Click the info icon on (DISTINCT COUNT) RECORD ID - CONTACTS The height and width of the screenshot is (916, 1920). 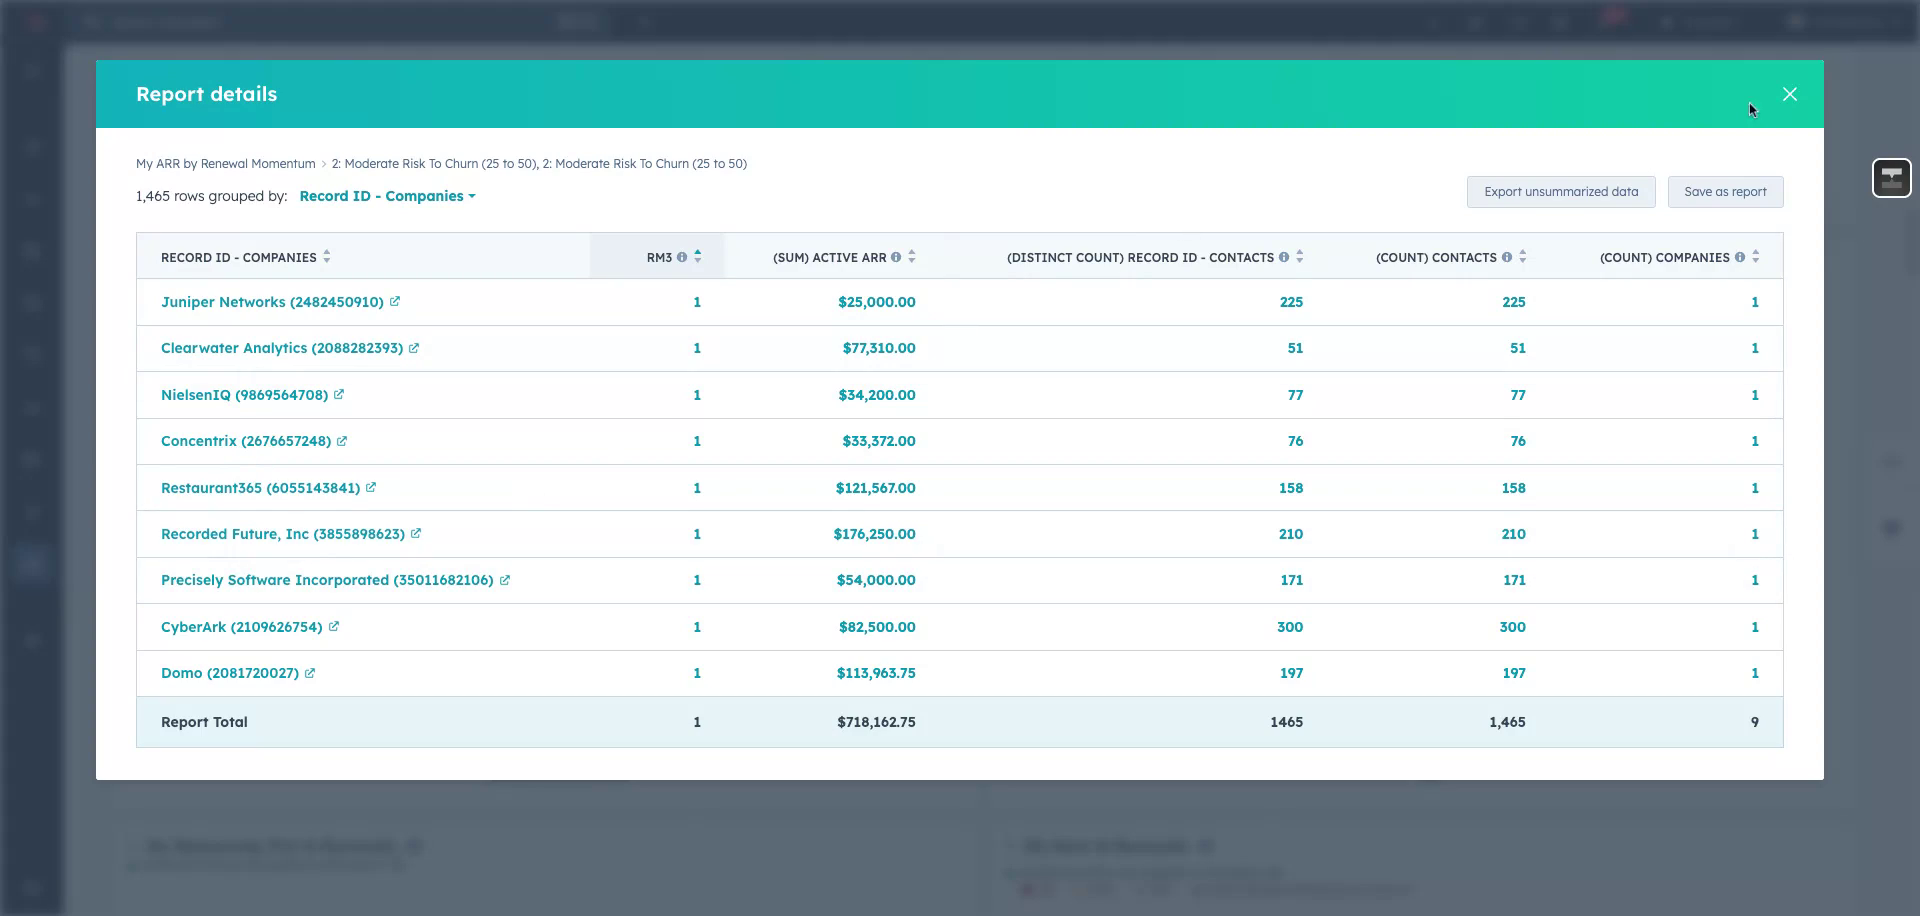click(x=1283, y=257)
